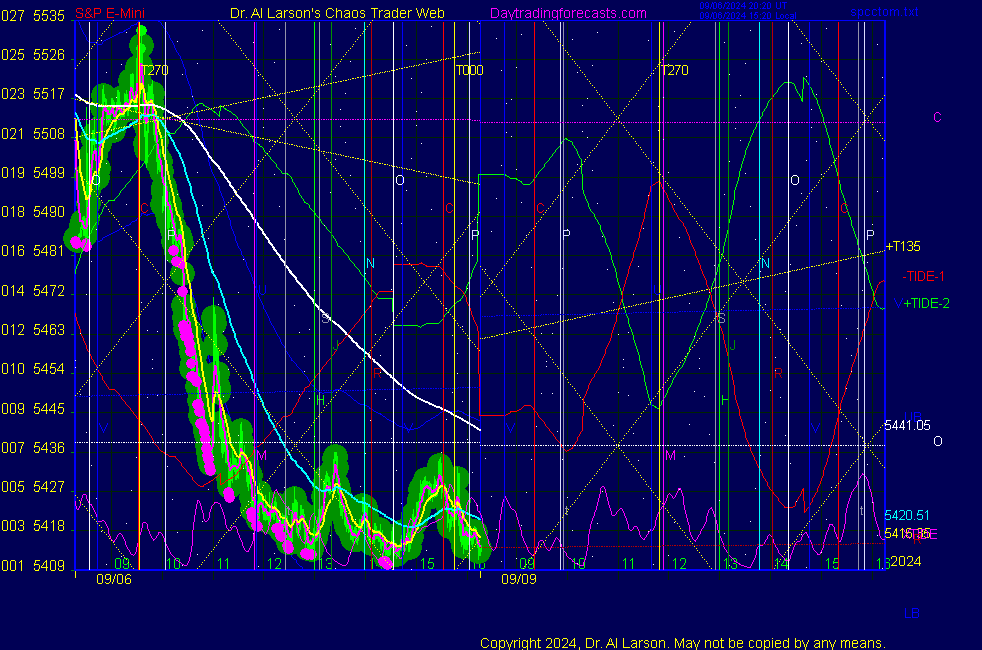The image size is (982, 650).
Task: Select the "Dr. Al Larson's Chaos Trader Web" heading
Action: click(337, 13)
